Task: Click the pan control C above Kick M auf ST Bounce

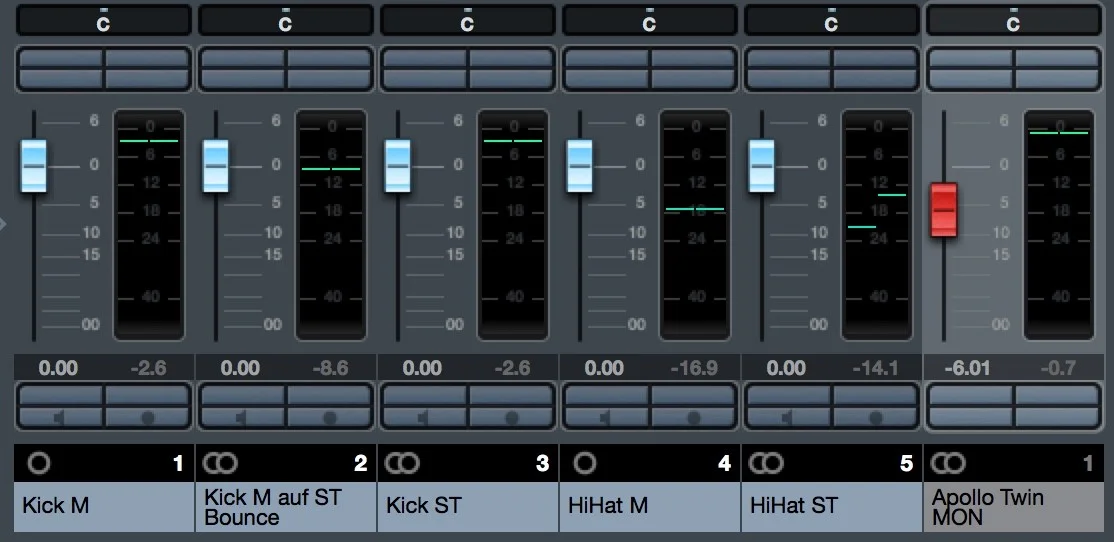Action: 286,20
